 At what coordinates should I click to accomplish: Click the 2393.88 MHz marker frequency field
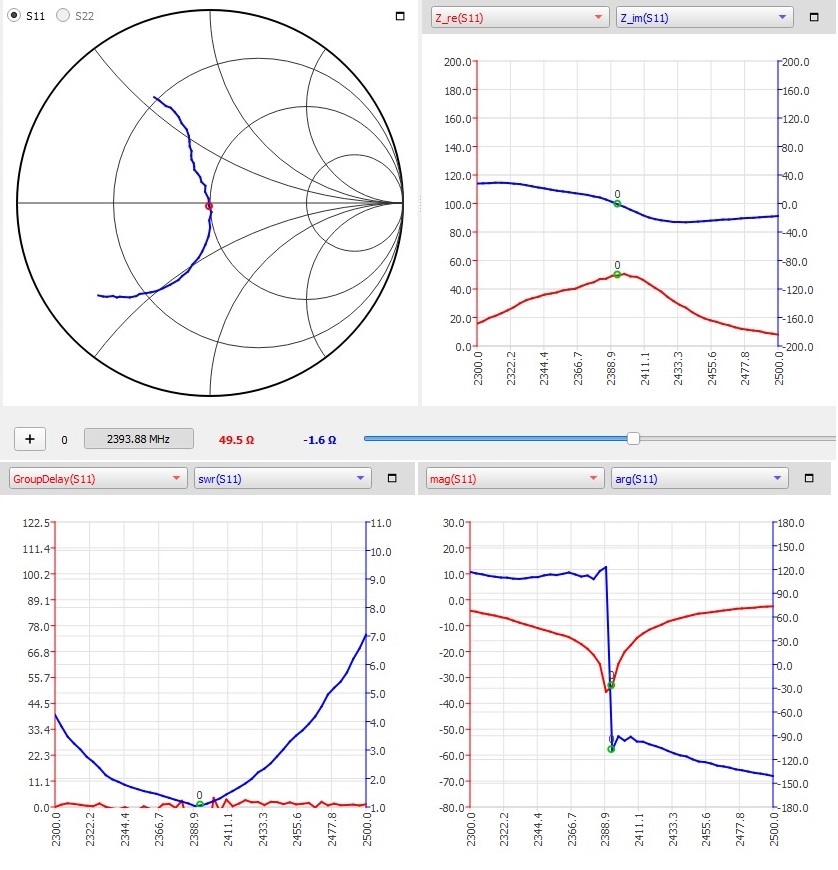pos(138,438)
